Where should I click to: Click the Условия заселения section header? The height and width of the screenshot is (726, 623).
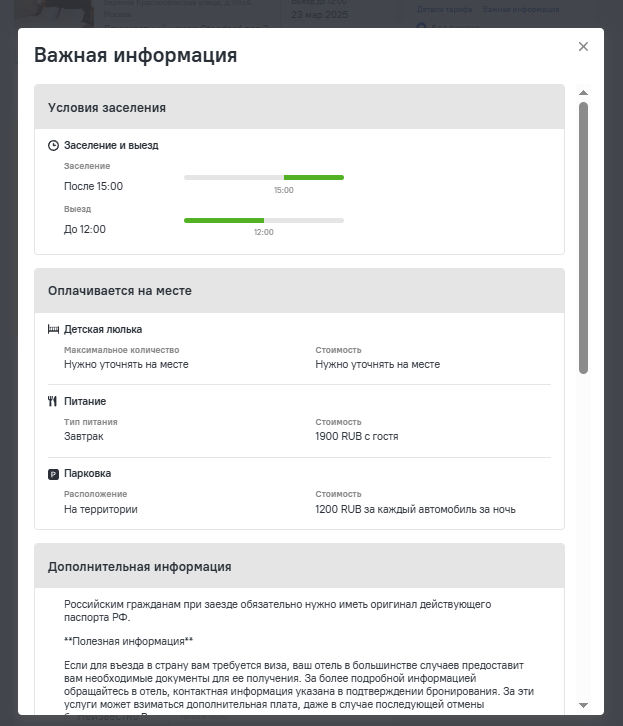pyautogui.click(x=299, y=107)
